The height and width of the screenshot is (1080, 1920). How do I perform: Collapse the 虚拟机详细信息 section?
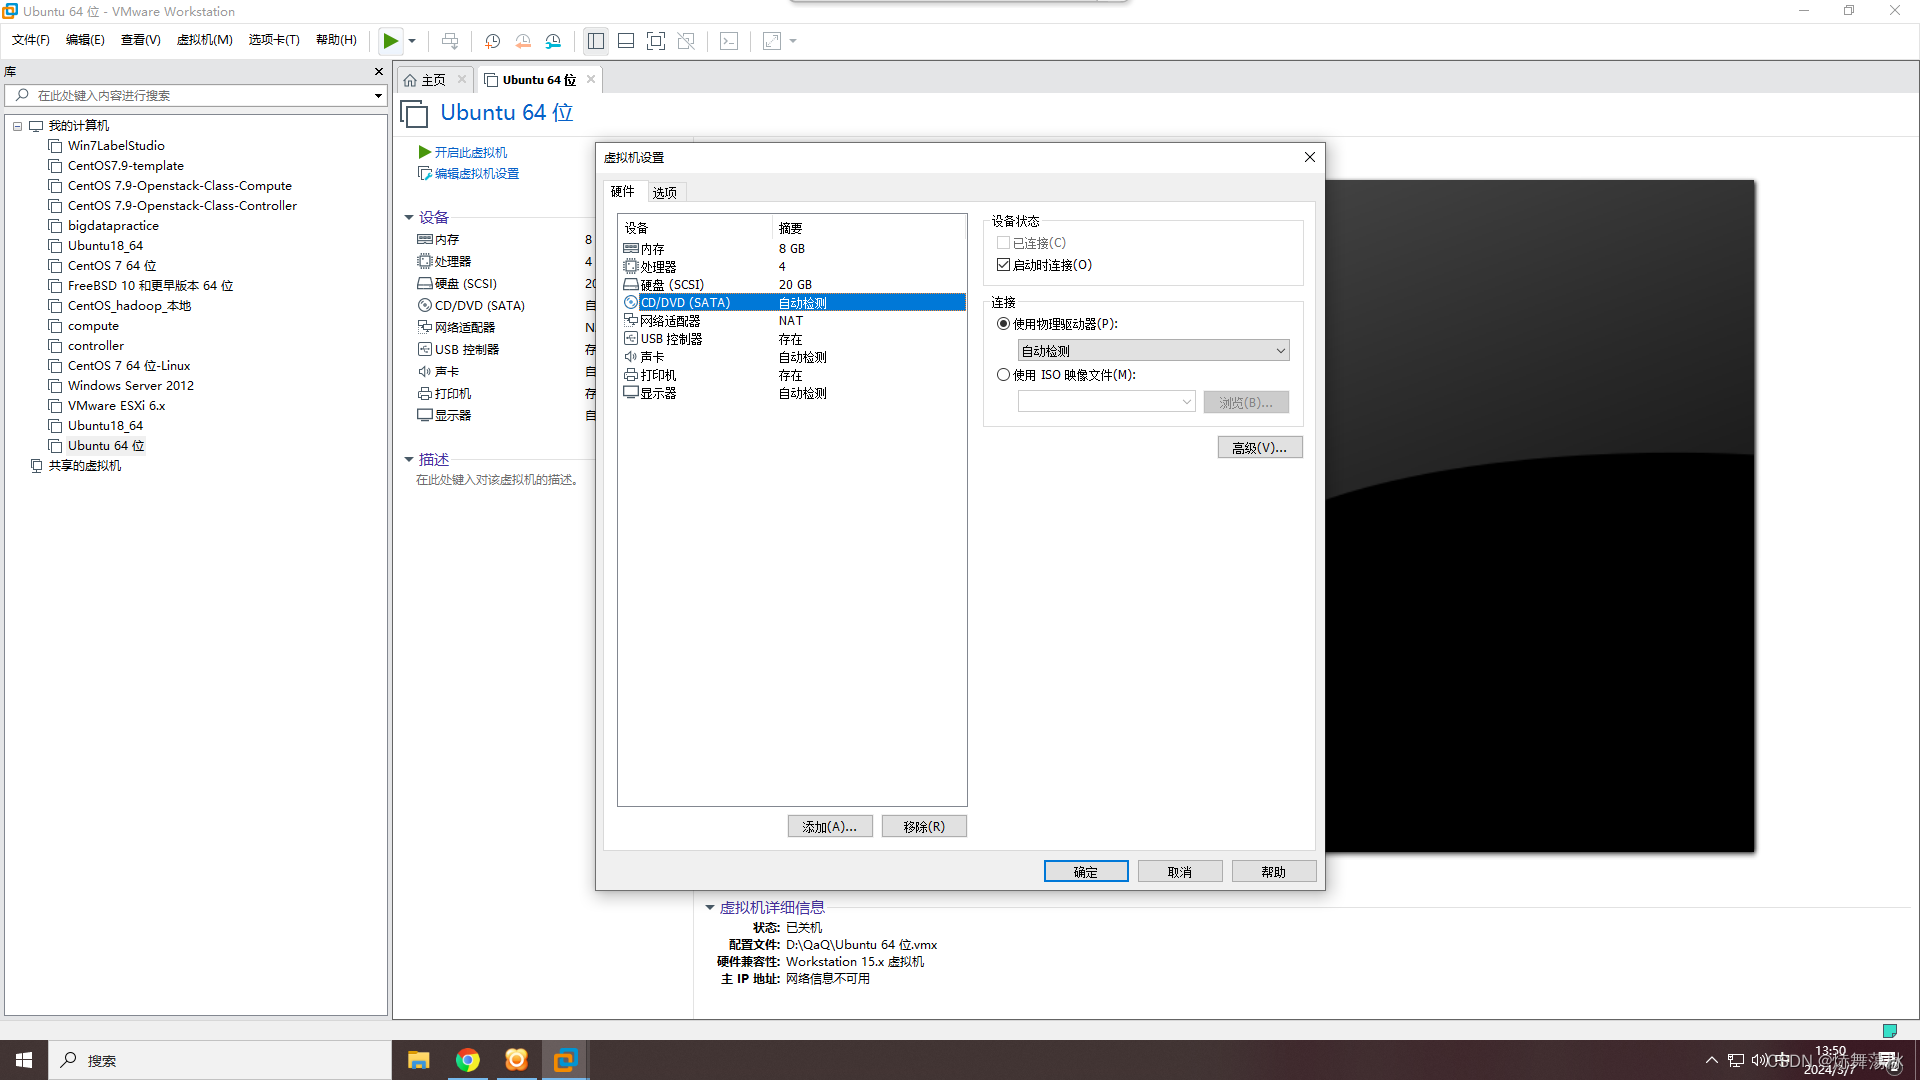pos(710,907)
